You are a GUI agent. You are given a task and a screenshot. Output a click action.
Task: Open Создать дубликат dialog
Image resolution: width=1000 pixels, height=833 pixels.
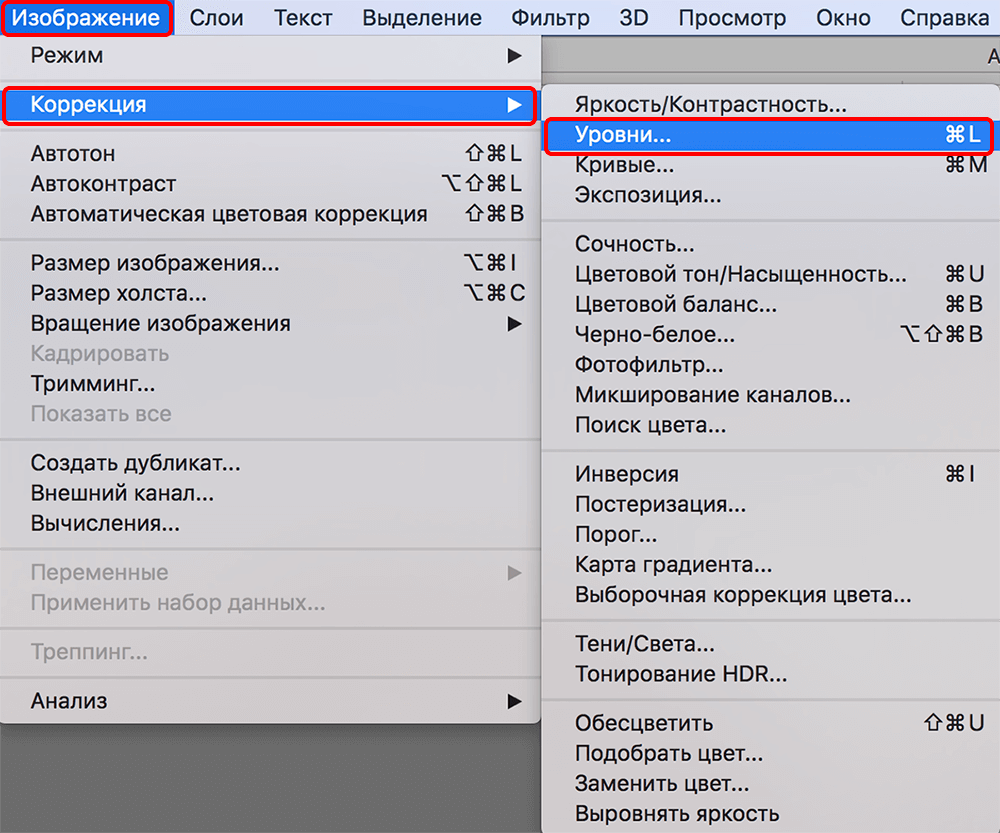135,463
